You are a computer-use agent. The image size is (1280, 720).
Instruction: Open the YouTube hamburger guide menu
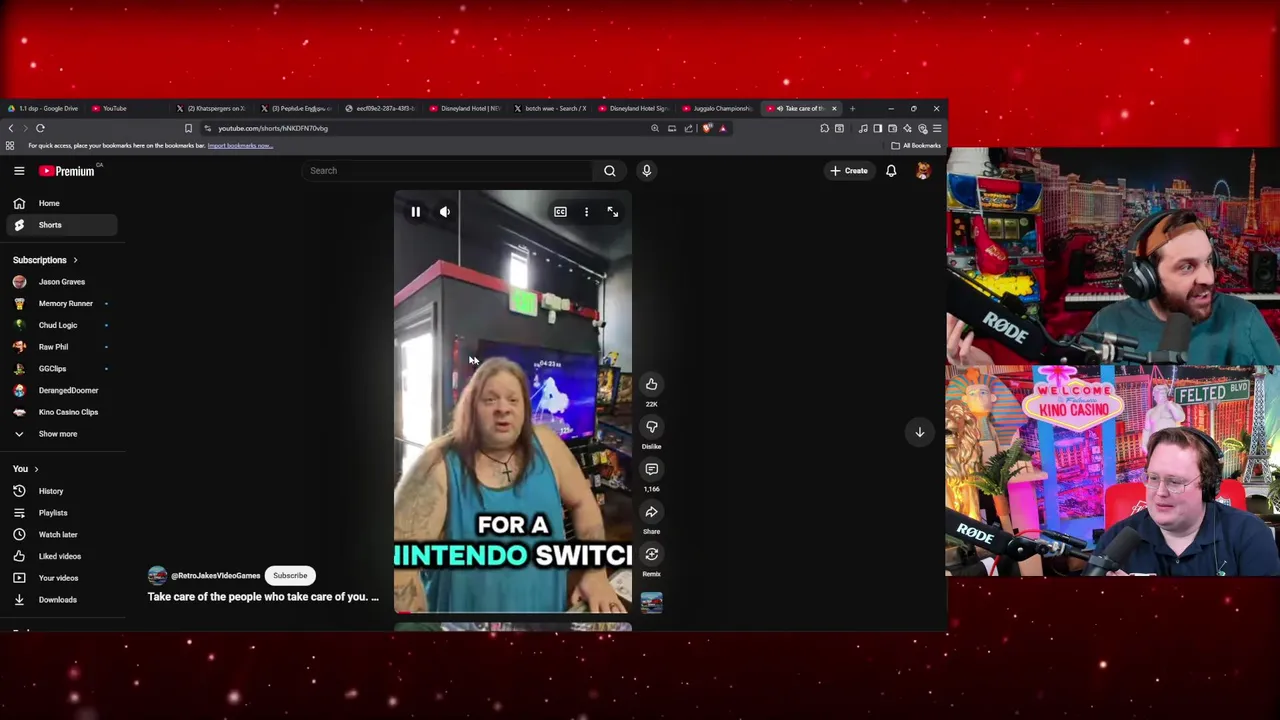tap(19, 171)
